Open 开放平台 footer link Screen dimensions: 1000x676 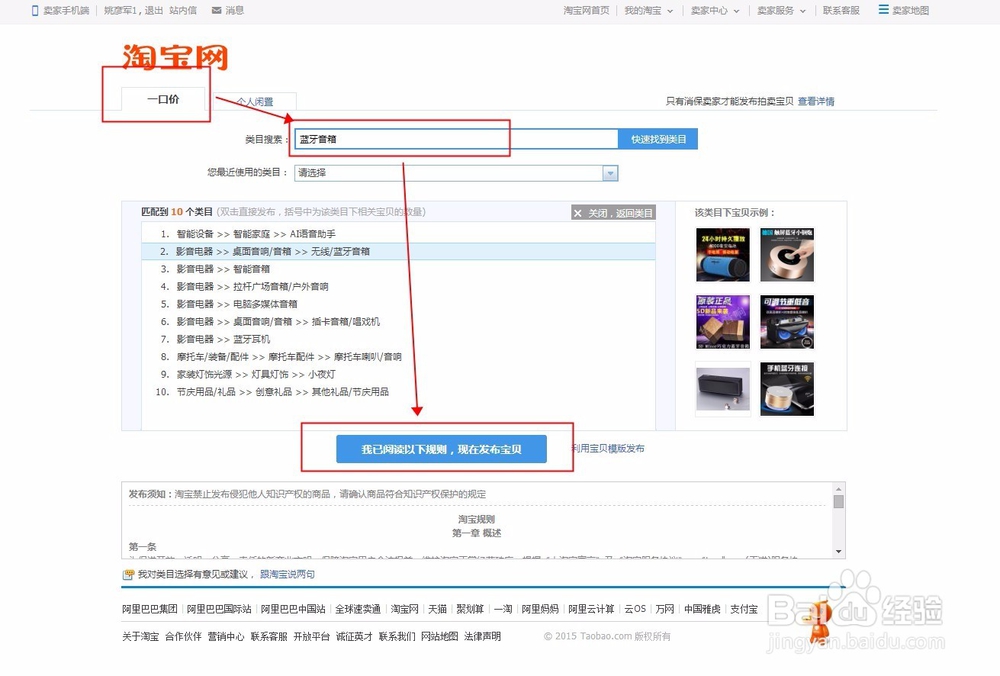(311, 636)
